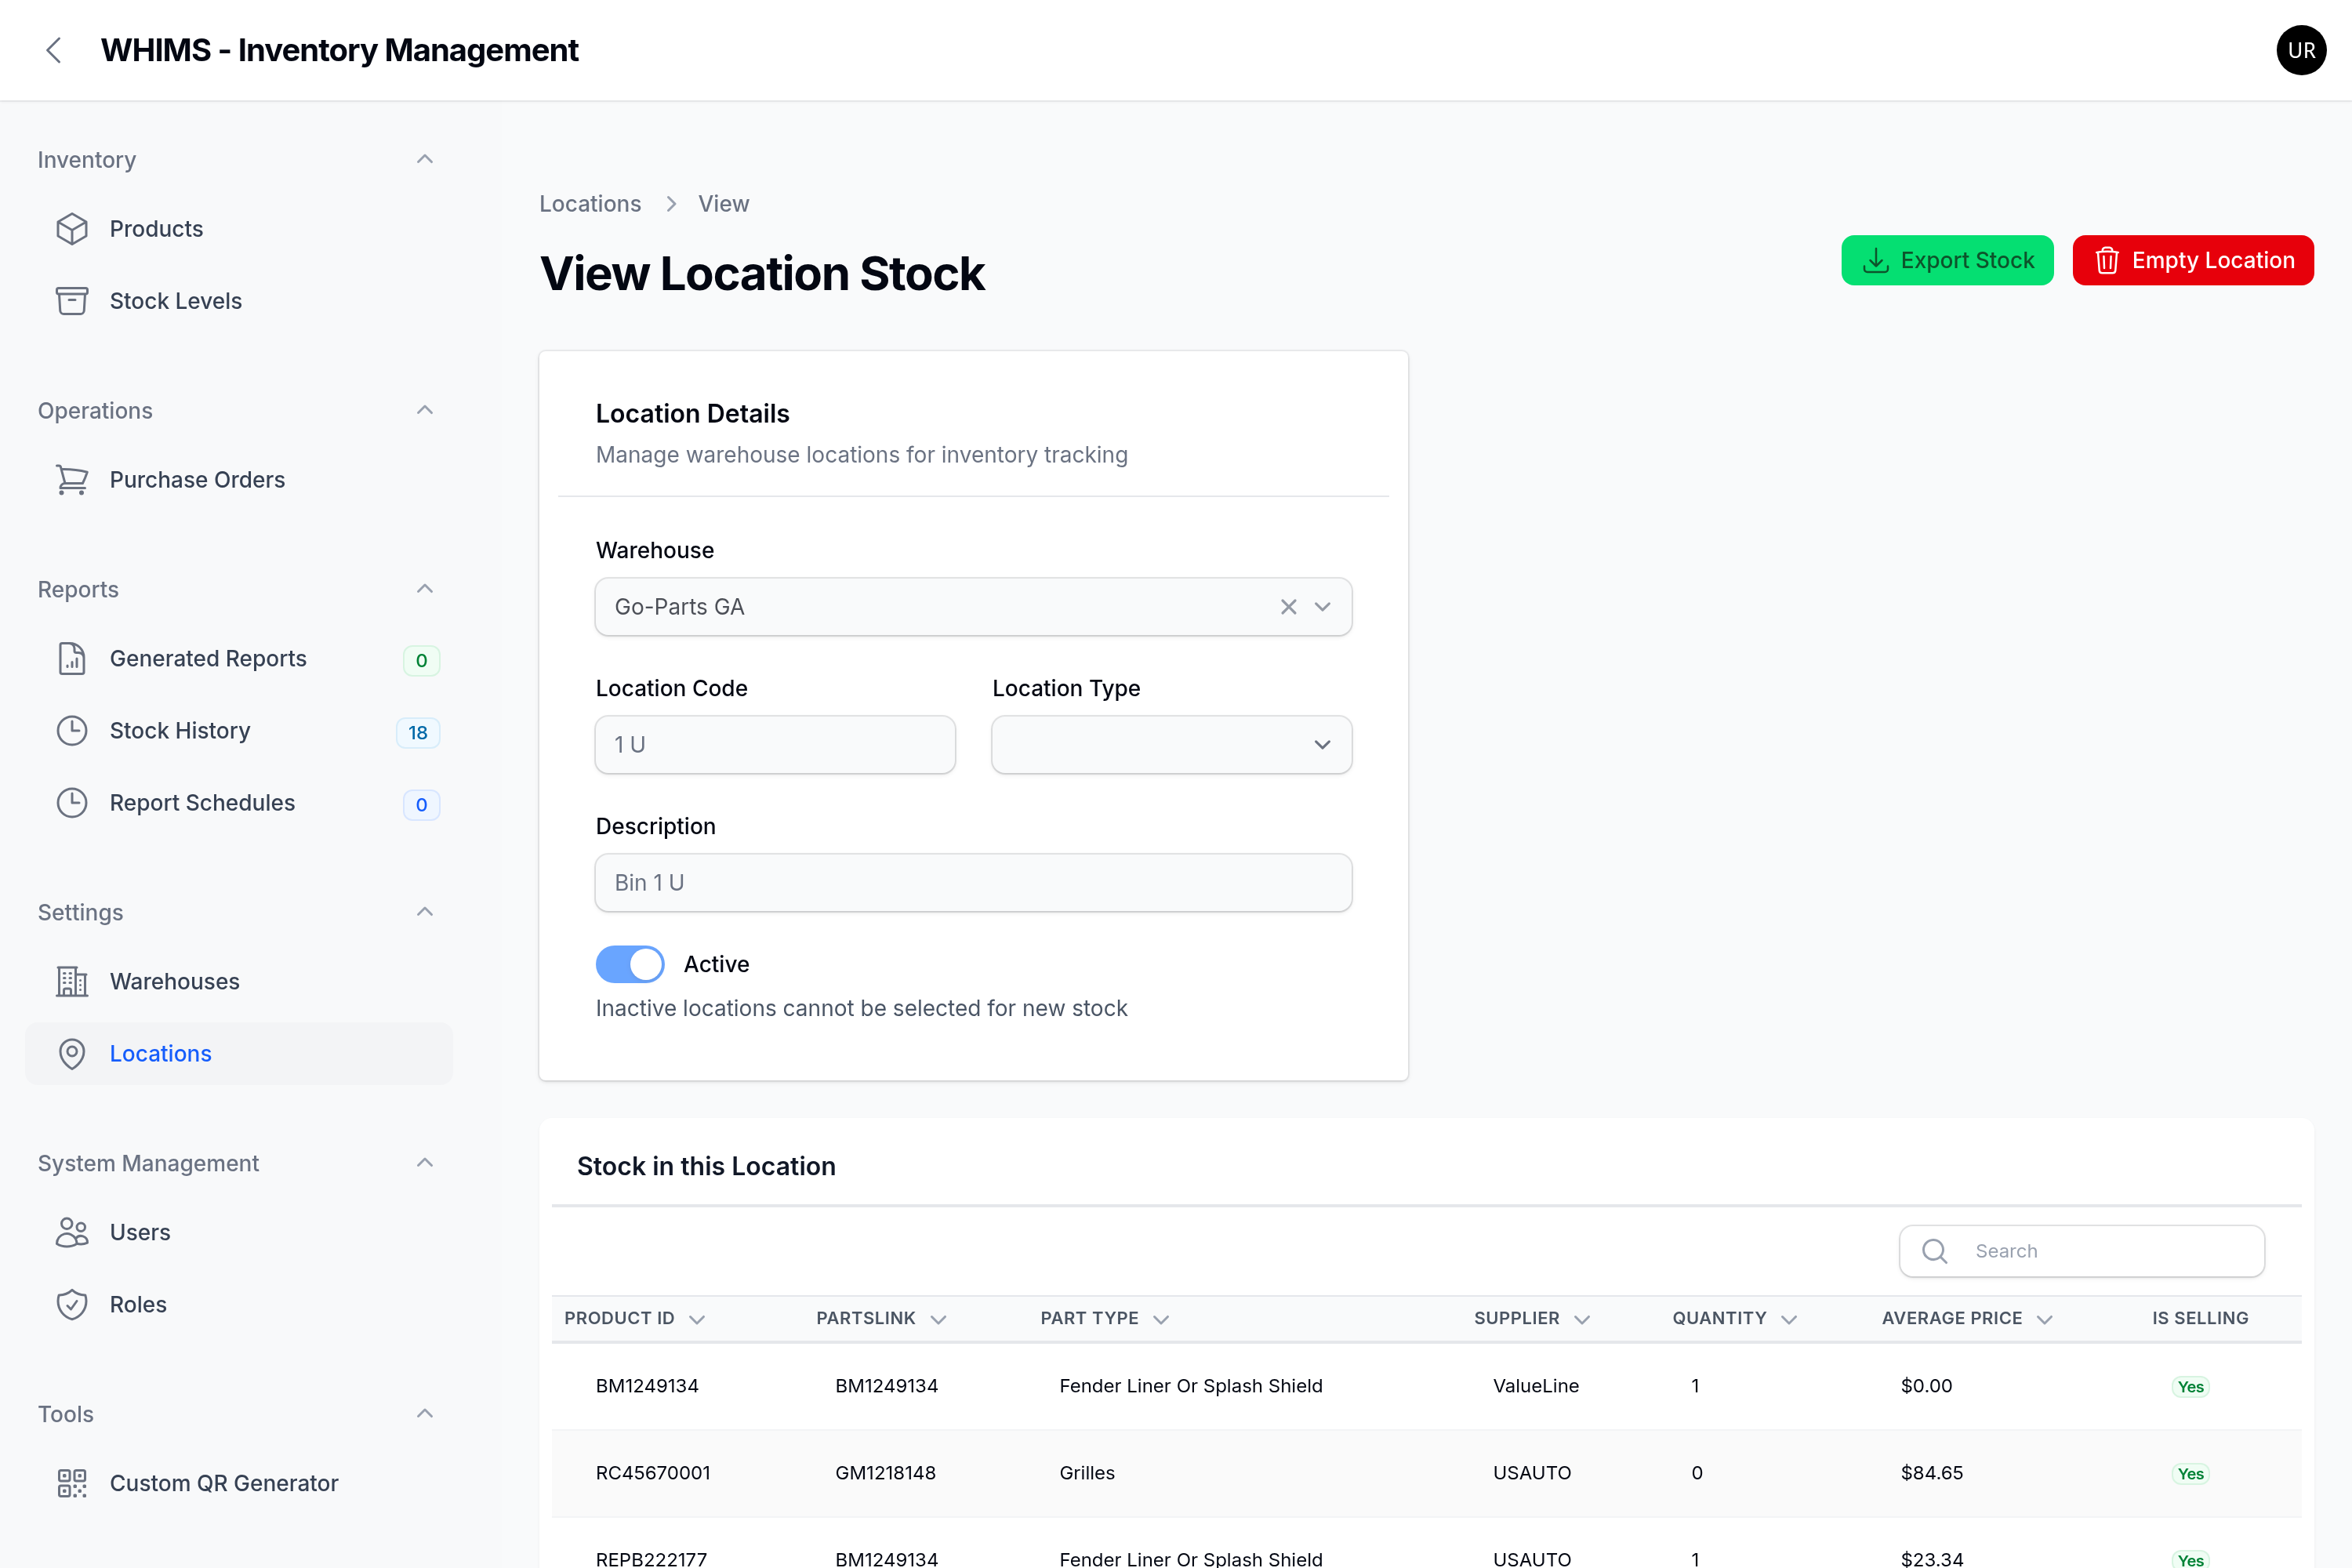The width and height of the screenshot is (2352, 1568).
Task: Clear the Warehouse selection with X
Action: point(1288,607)
